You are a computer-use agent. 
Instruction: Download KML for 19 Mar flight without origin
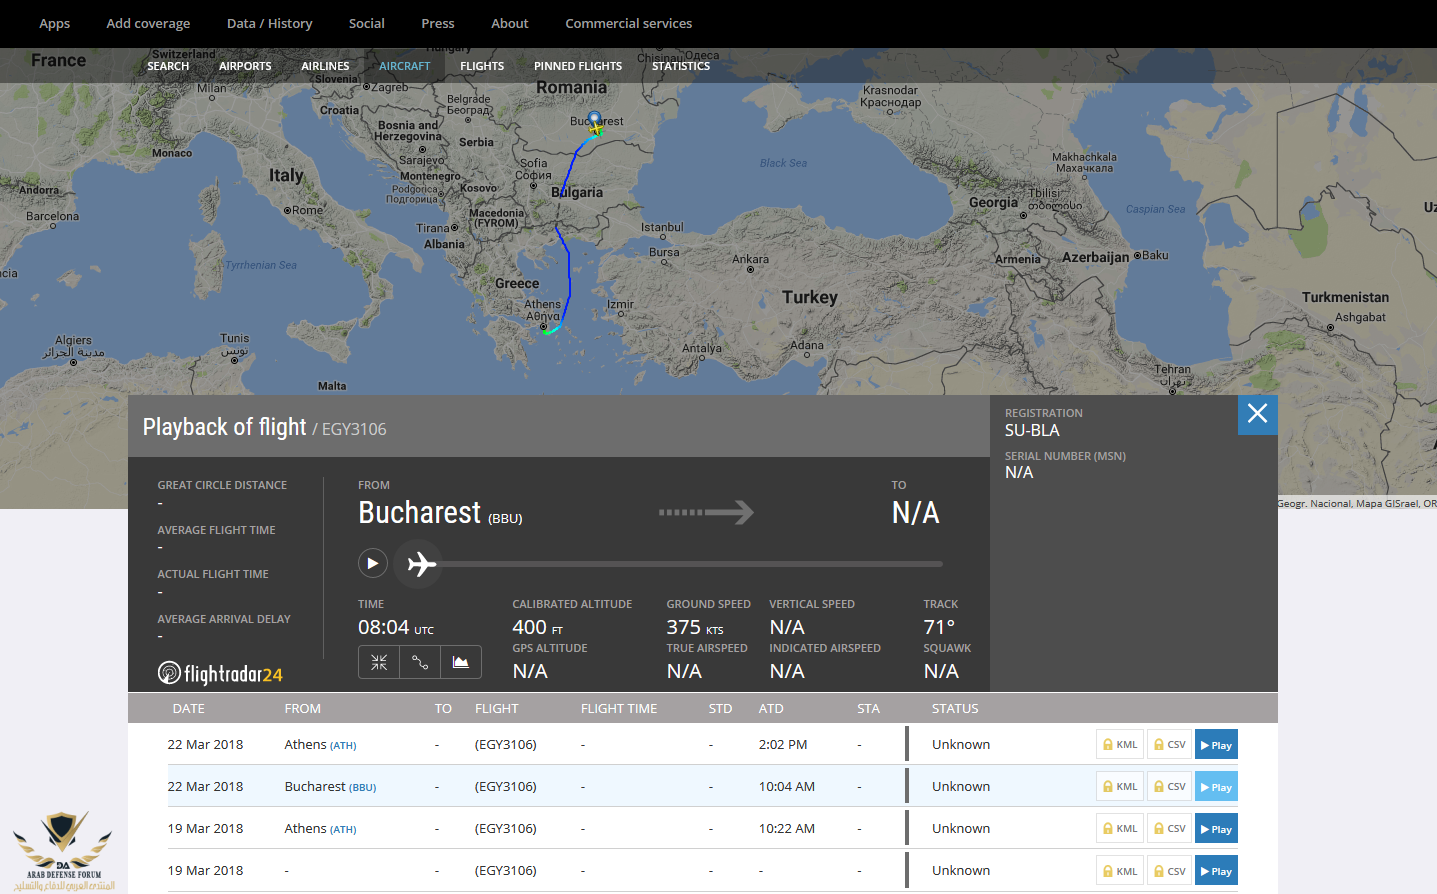point(1120,871)
